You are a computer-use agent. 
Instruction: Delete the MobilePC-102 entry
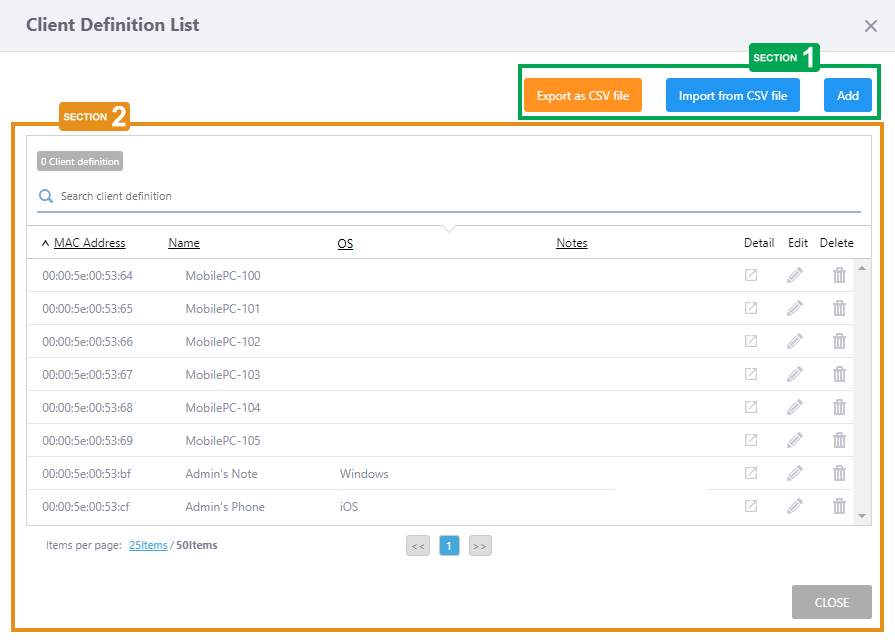(839, 341)
